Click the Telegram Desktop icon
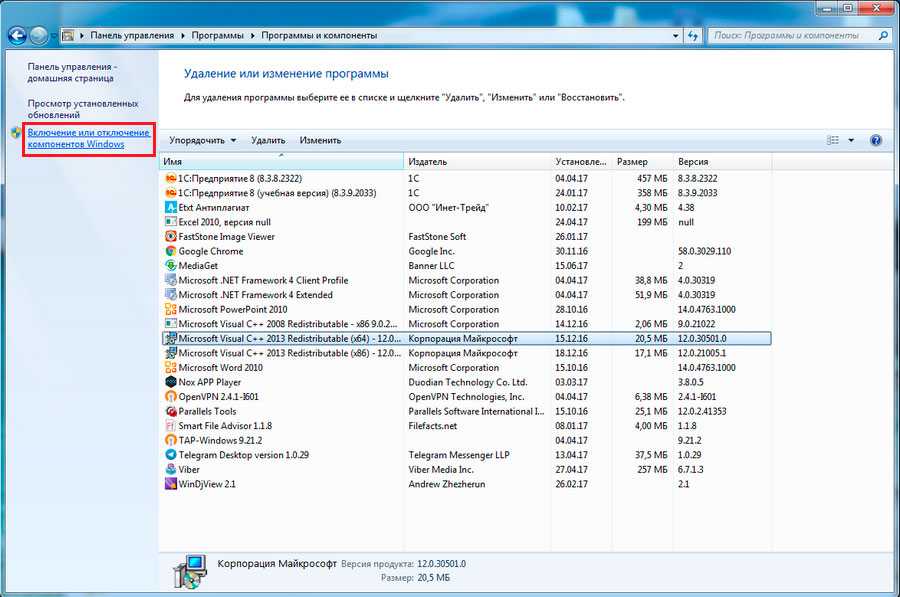This screenshot has width=900, height=597. click(x=170, y=455)
